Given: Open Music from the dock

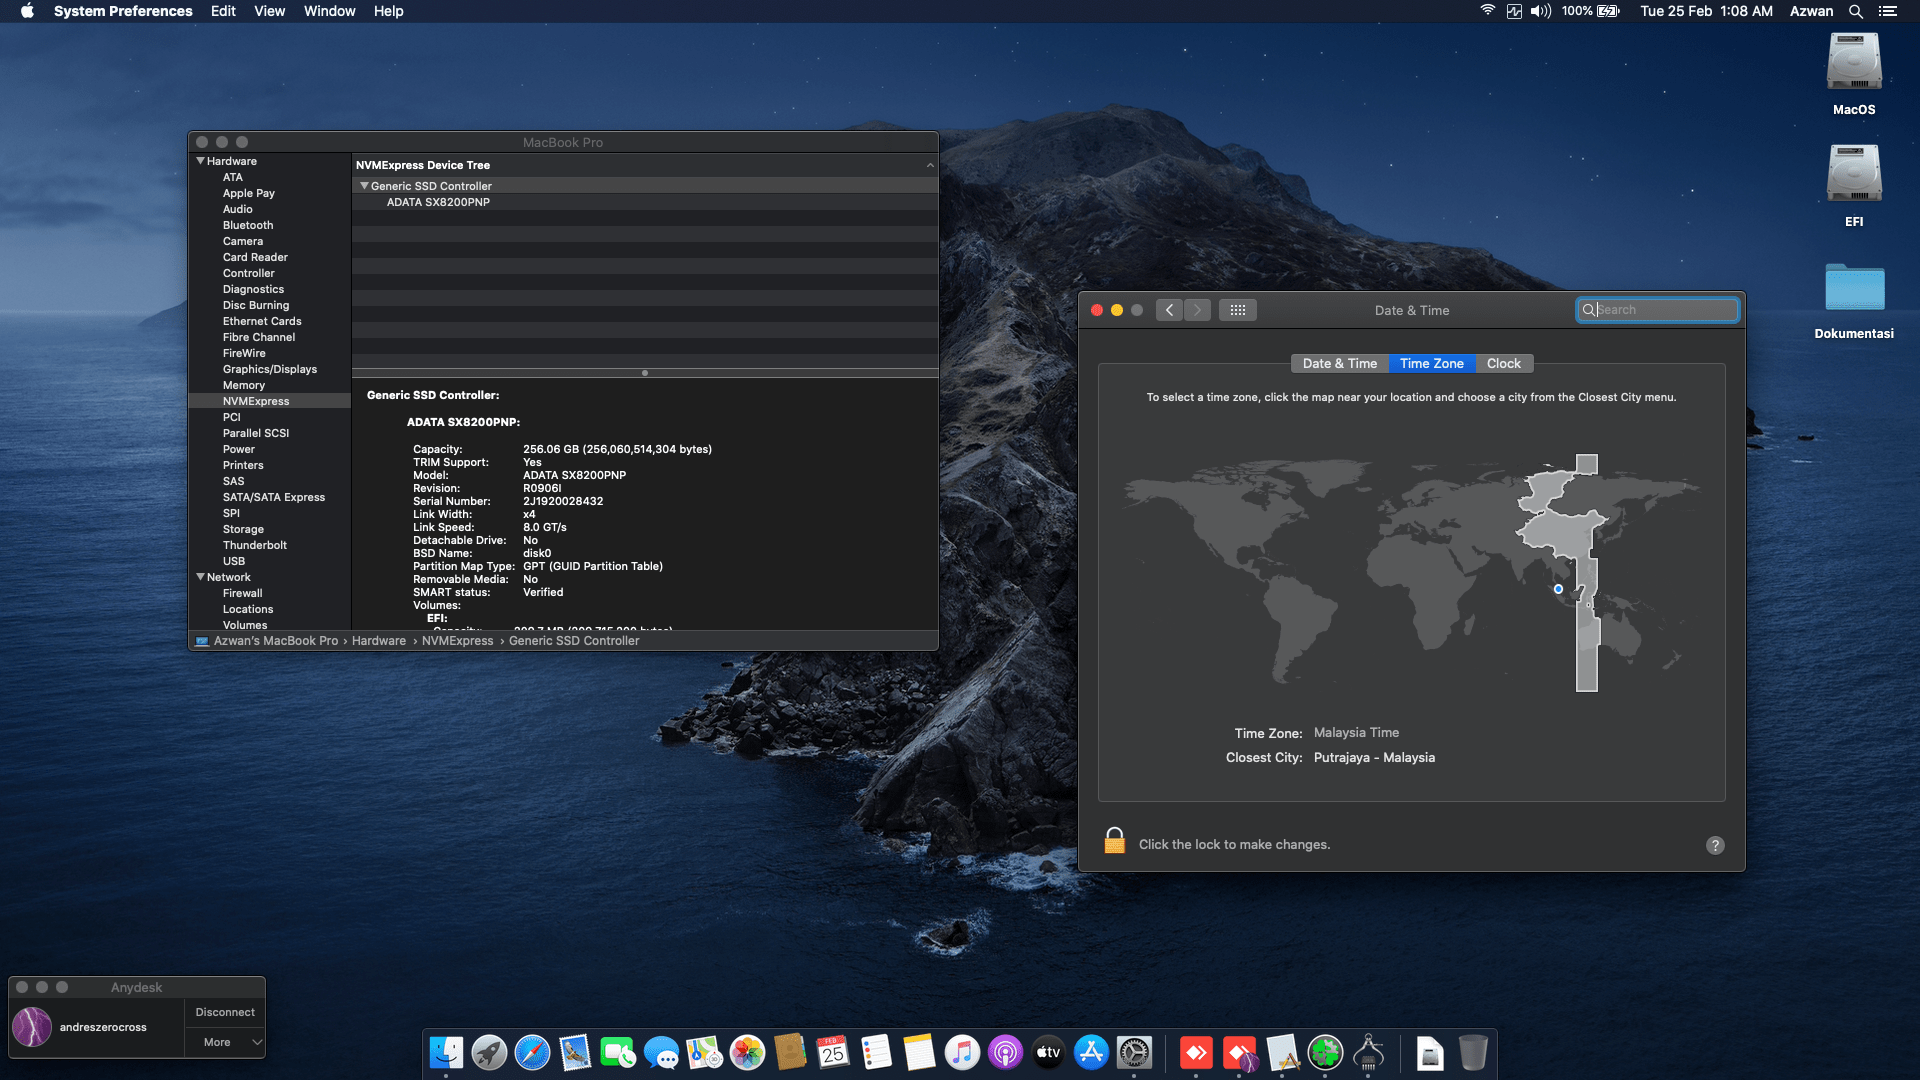Looking at the screenshot, I should coord(962,1052).
